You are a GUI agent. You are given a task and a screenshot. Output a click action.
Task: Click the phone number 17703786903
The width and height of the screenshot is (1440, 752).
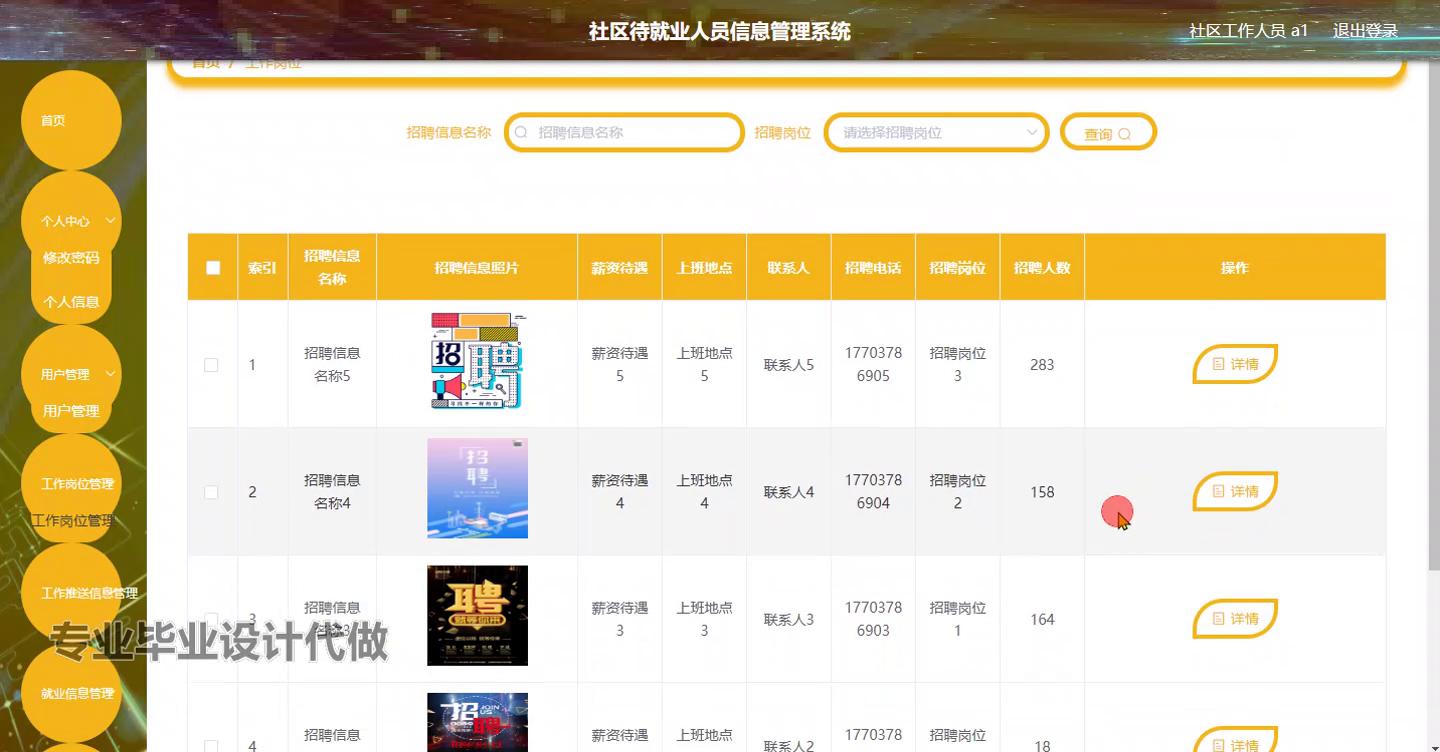[873, 618]
